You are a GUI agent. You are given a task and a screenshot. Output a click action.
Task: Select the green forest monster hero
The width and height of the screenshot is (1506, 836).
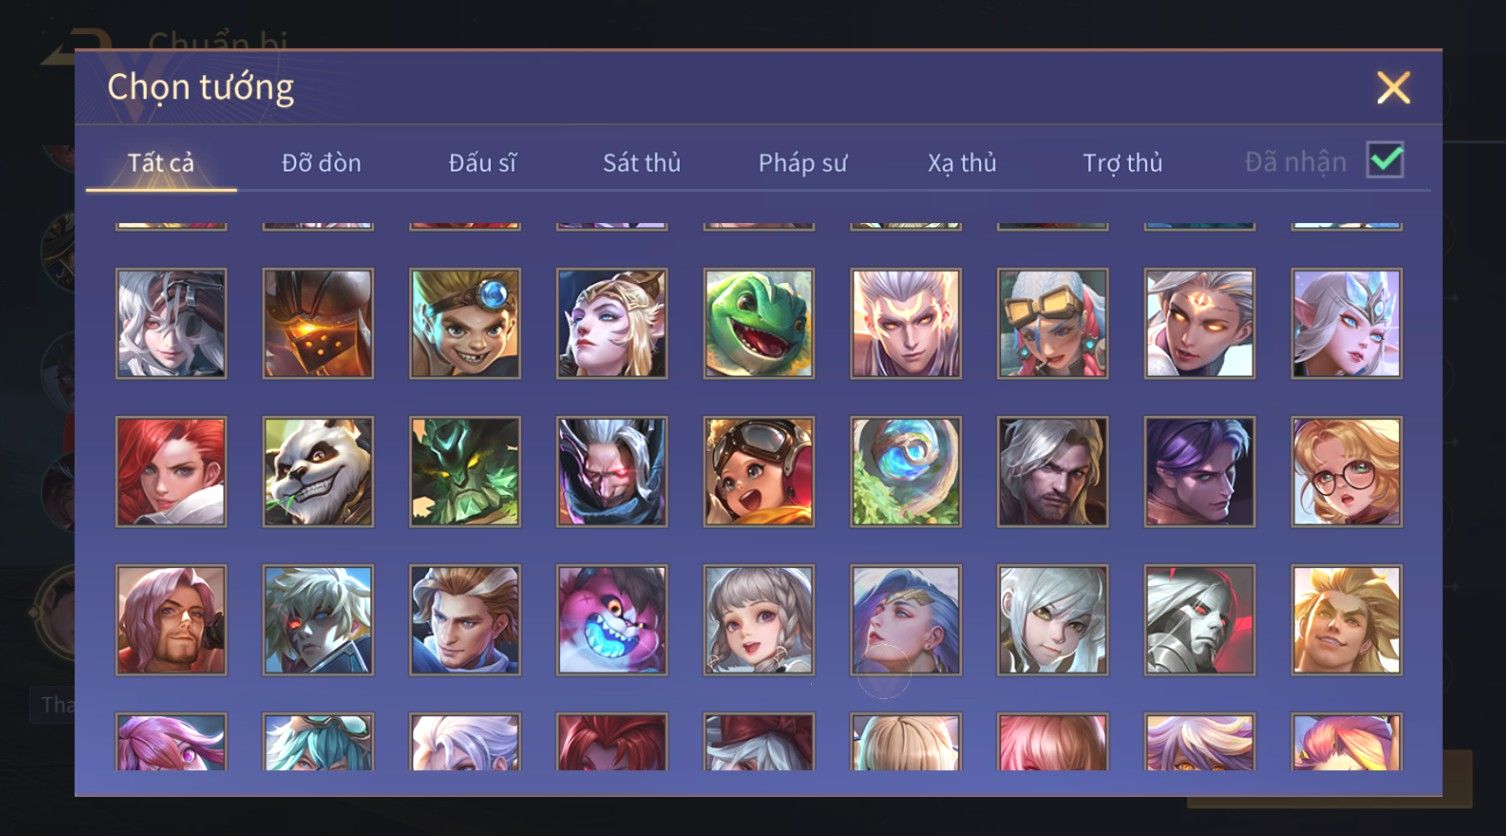coord(465,471)
